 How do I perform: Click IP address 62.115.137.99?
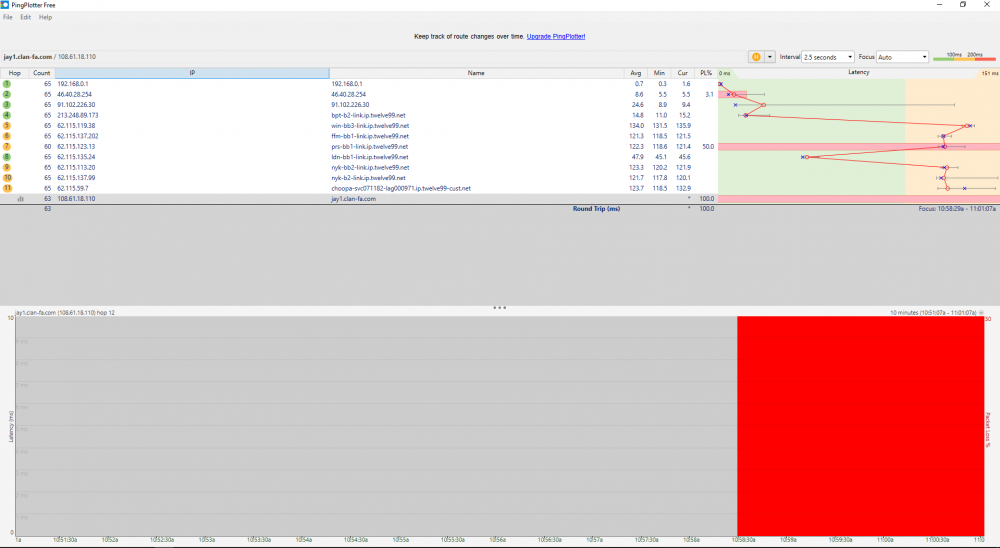pos(77,178)
